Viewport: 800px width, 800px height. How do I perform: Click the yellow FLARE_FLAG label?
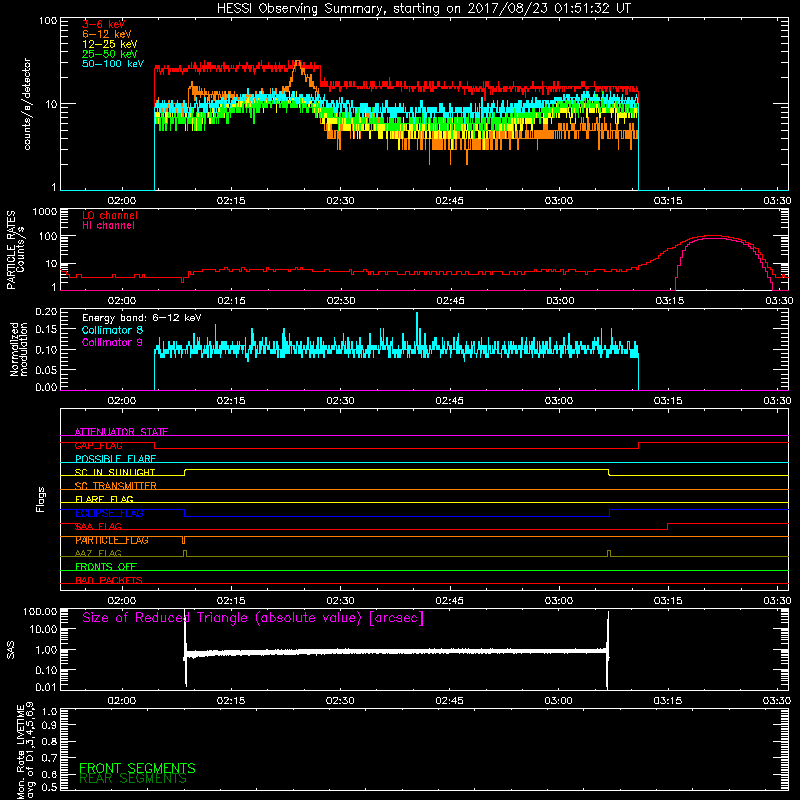(104, 499)
